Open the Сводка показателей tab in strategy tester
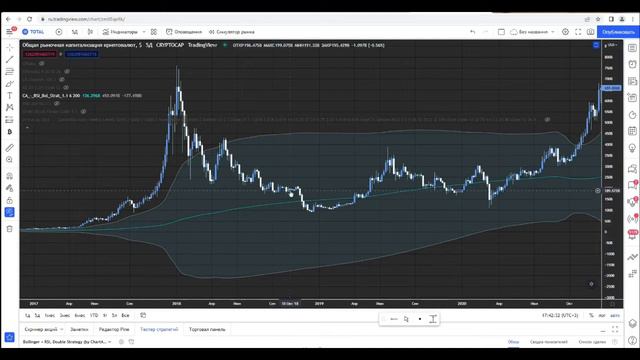640x360 pixels. (549, 342)
